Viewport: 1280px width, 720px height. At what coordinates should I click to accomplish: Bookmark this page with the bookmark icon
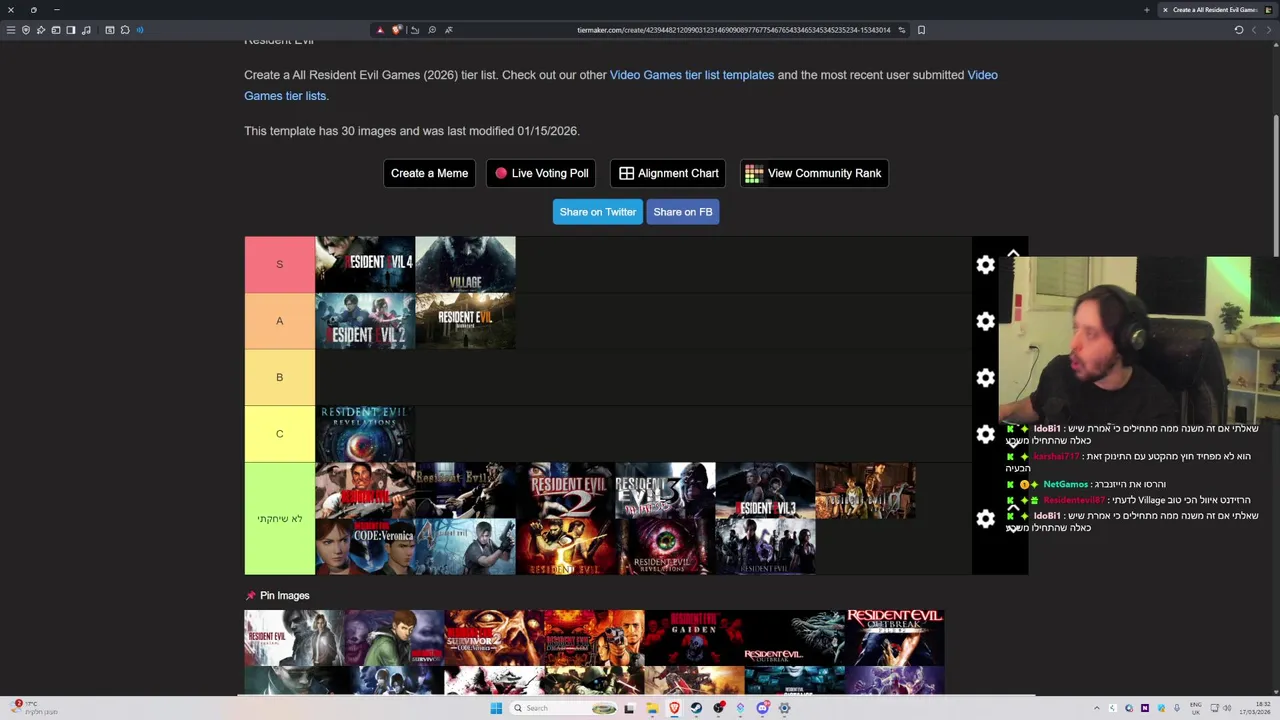(x=921, y=30)
